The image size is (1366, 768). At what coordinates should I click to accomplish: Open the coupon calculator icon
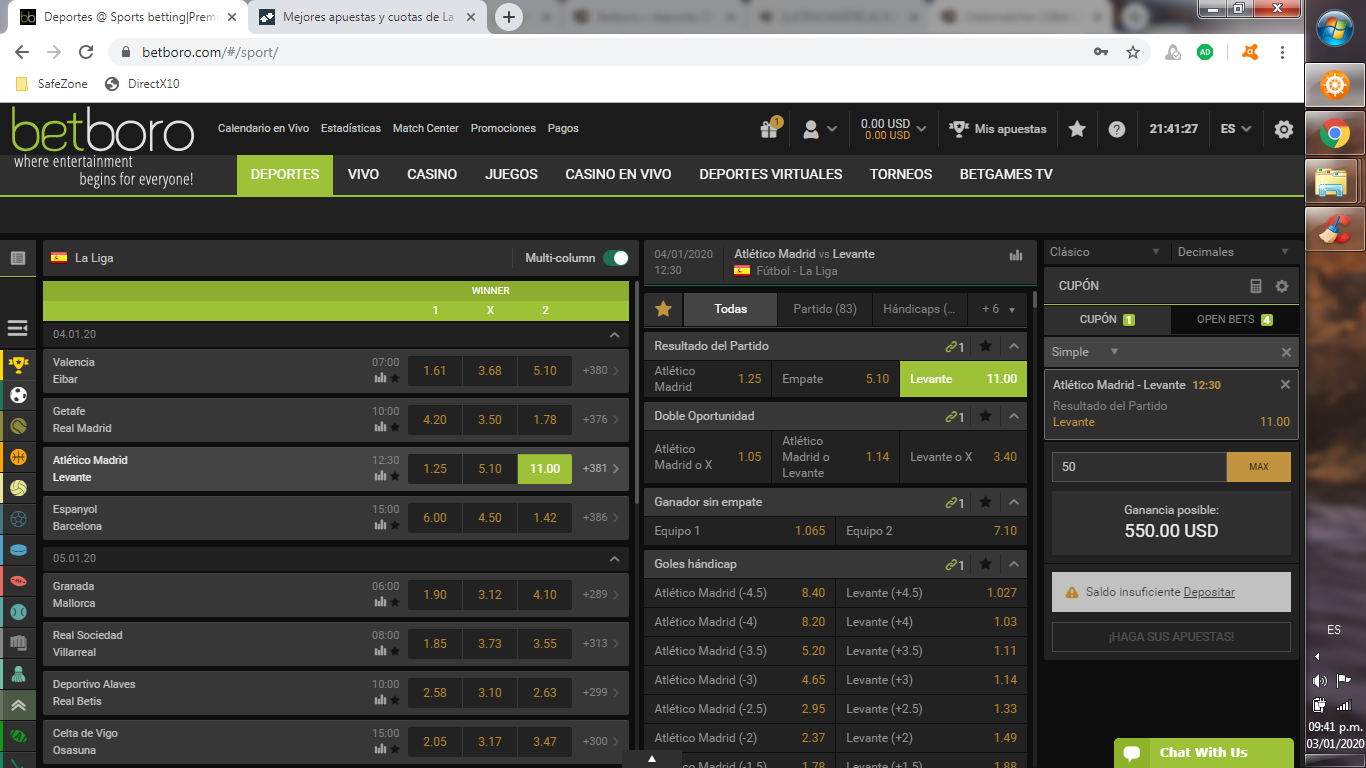pos(1256,286)
